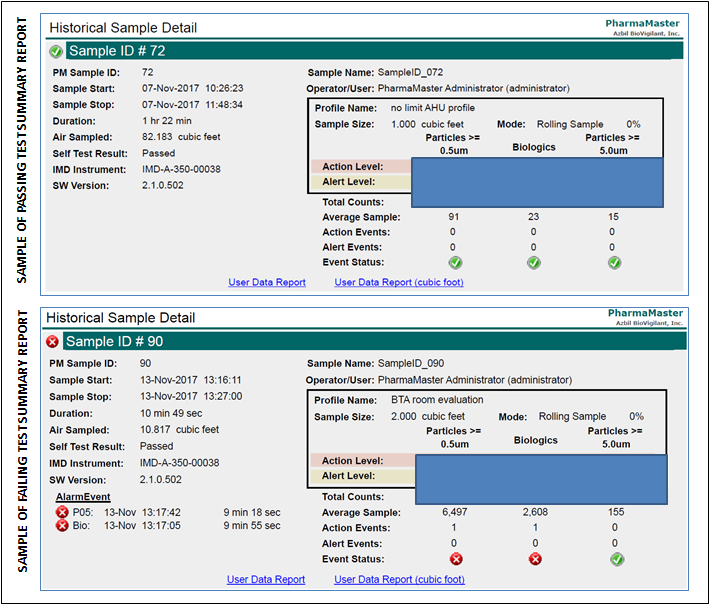The height and width of the screenshot is (605, 710).
Task: Select the red X next to P05 alarm
Action: [61, 512]
